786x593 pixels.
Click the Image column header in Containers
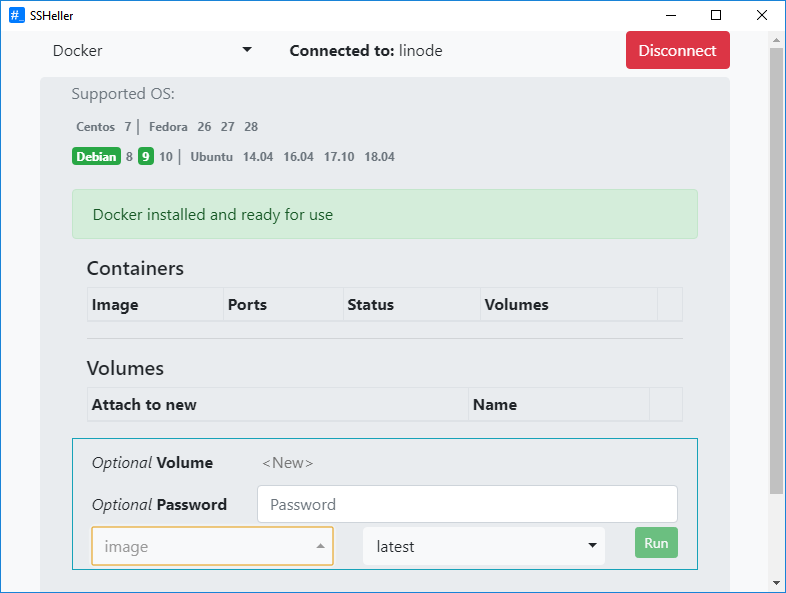pyautogui.click(x=115, y=305)
